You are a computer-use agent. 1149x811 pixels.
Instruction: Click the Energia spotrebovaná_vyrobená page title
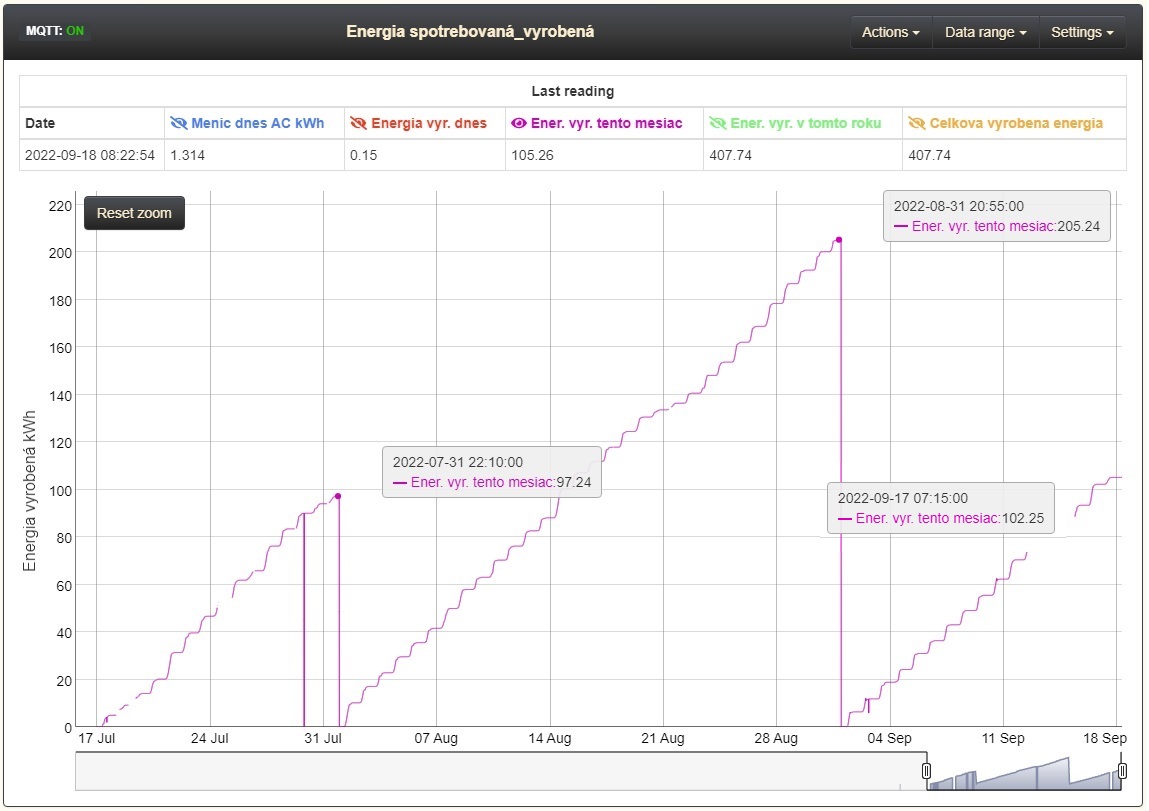[470, 32]
